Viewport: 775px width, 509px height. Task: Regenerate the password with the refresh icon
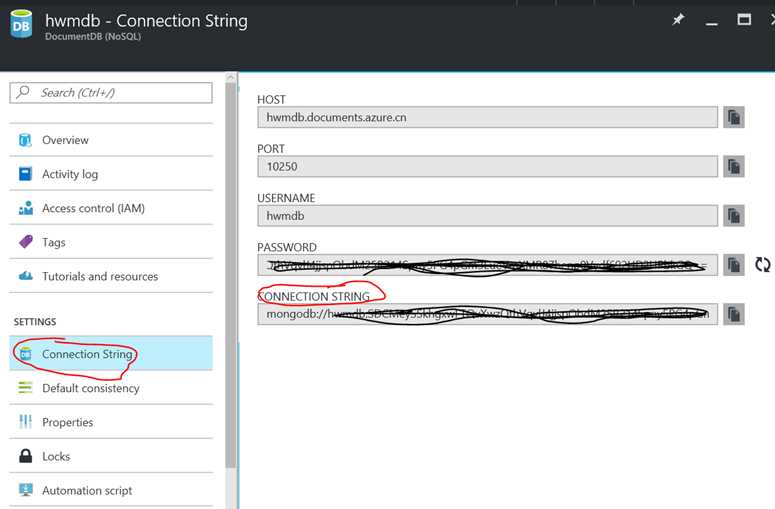tap(762, 265)
